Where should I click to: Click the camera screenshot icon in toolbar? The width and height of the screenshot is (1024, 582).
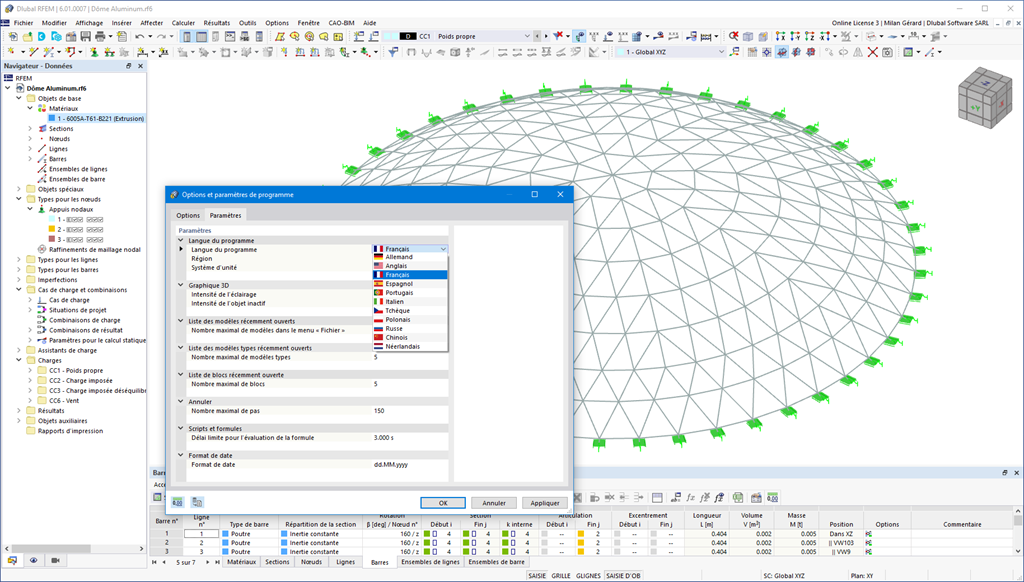[888, 52]
